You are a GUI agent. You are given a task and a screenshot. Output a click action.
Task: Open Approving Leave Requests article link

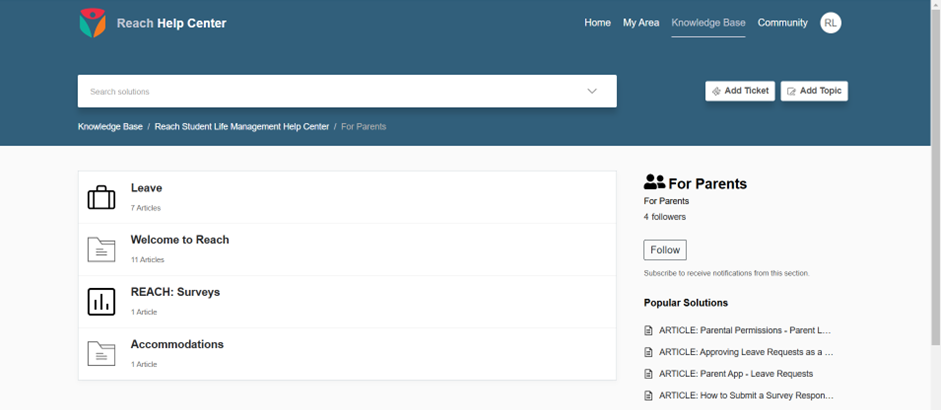(746, 352)
